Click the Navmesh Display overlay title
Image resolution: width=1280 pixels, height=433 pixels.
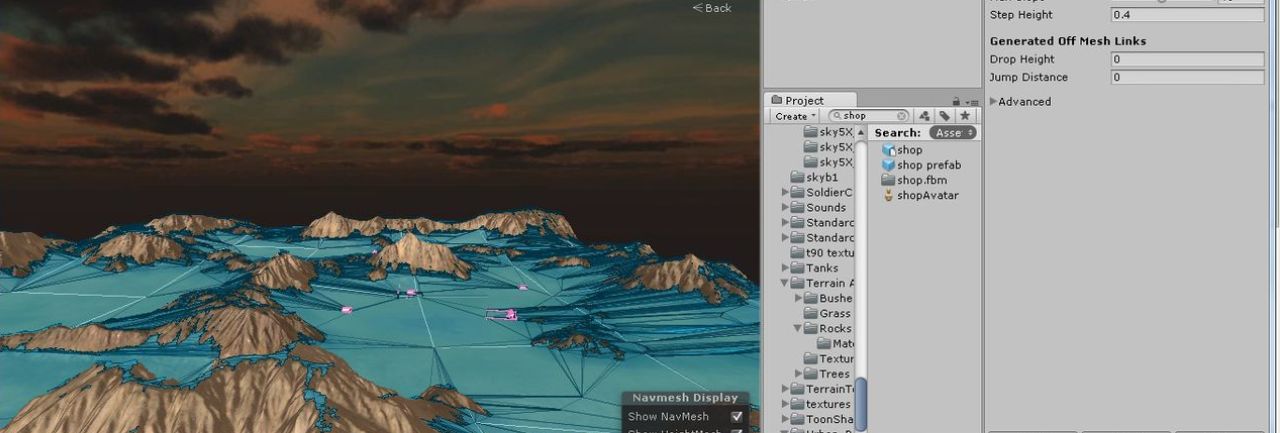click(x=685, y=398)
